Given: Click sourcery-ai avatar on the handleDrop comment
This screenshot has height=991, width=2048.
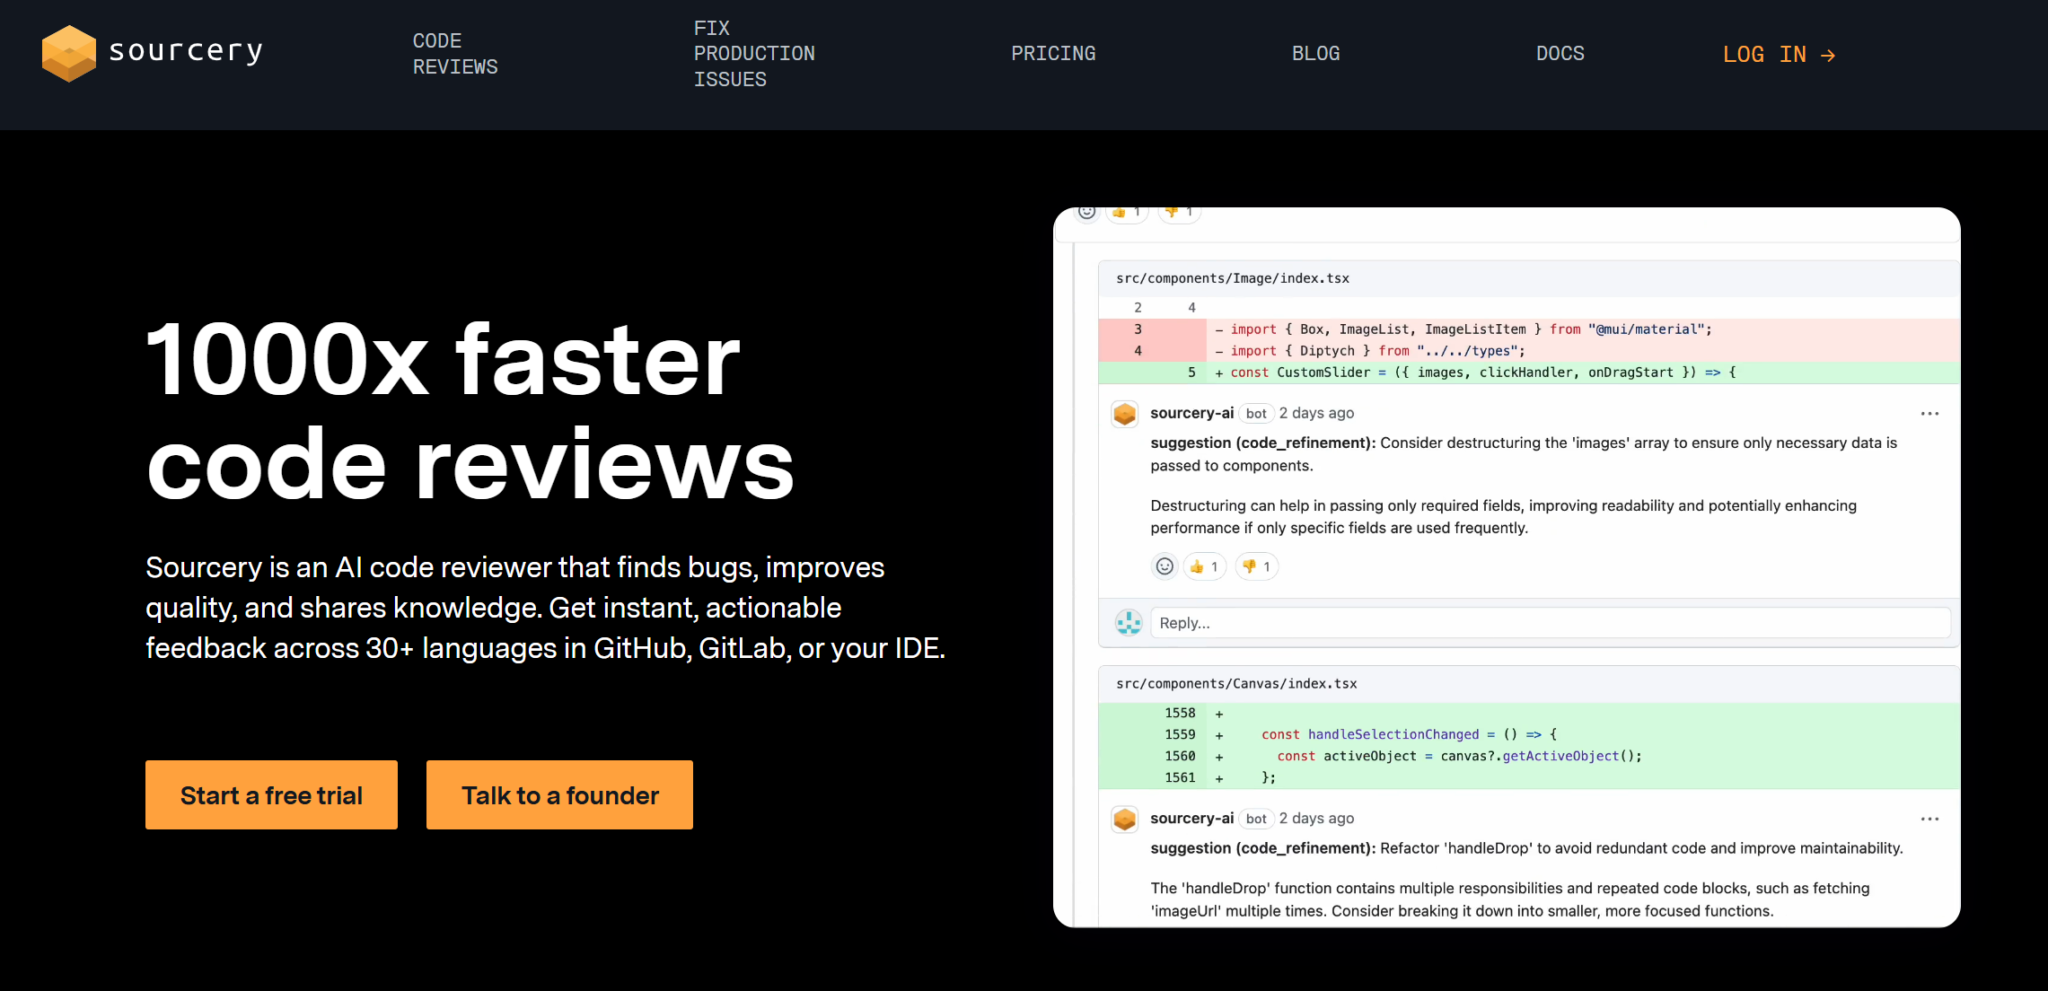Looking at the screenshot, I should tap(1125, 819).
